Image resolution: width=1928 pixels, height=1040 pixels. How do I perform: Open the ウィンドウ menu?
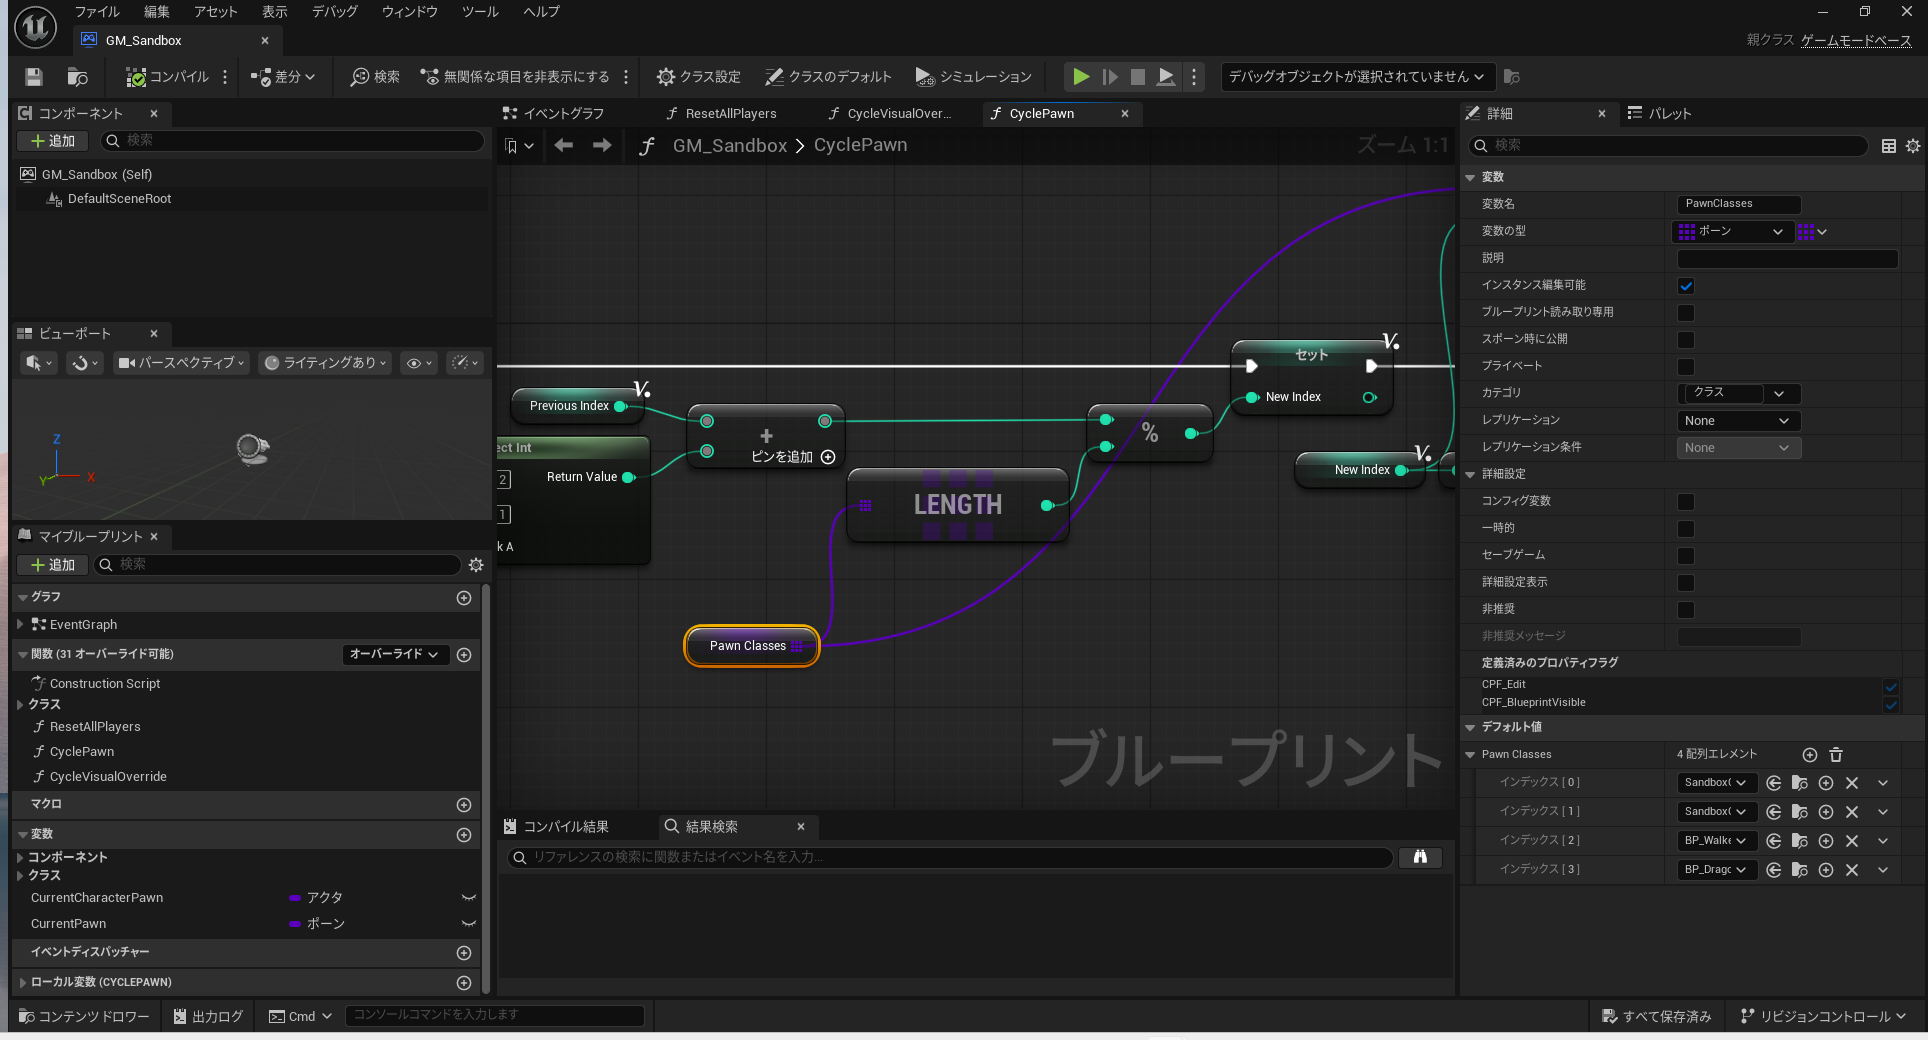pos(409,12)
